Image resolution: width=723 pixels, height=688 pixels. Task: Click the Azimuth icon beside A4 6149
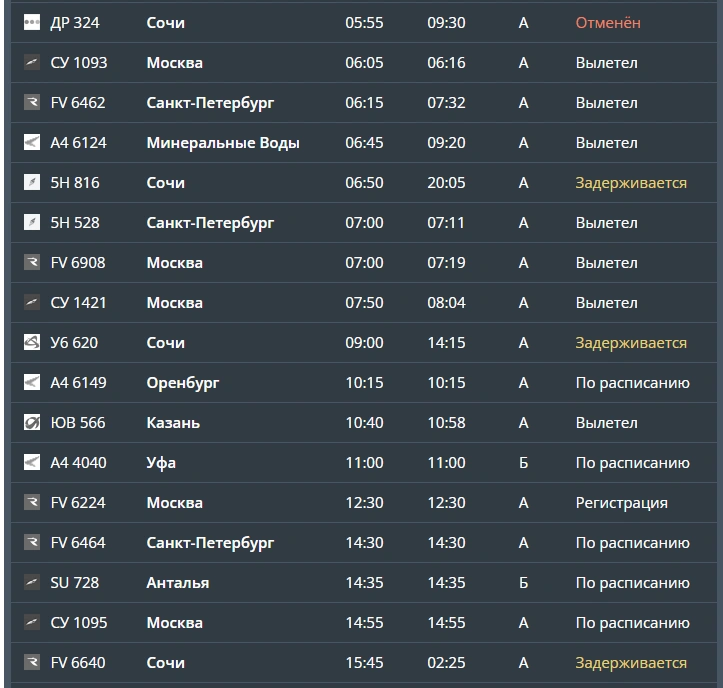pos(32,382)
